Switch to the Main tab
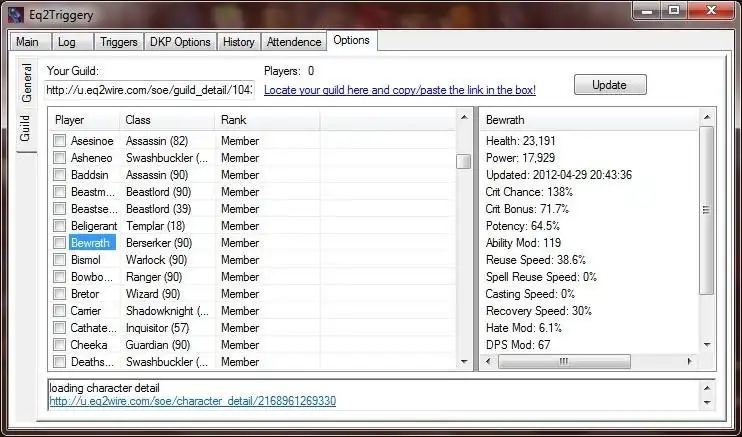This screenshot has height=437, width=742. [x=30, y=42]
